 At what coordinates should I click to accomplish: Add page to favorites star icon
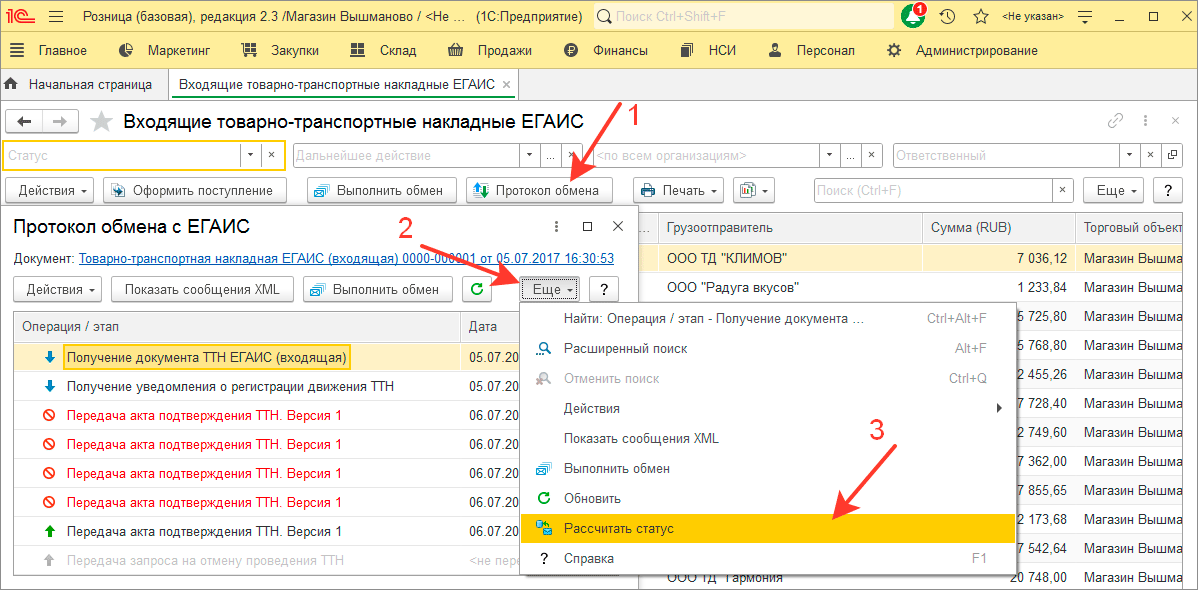(102, 122)
